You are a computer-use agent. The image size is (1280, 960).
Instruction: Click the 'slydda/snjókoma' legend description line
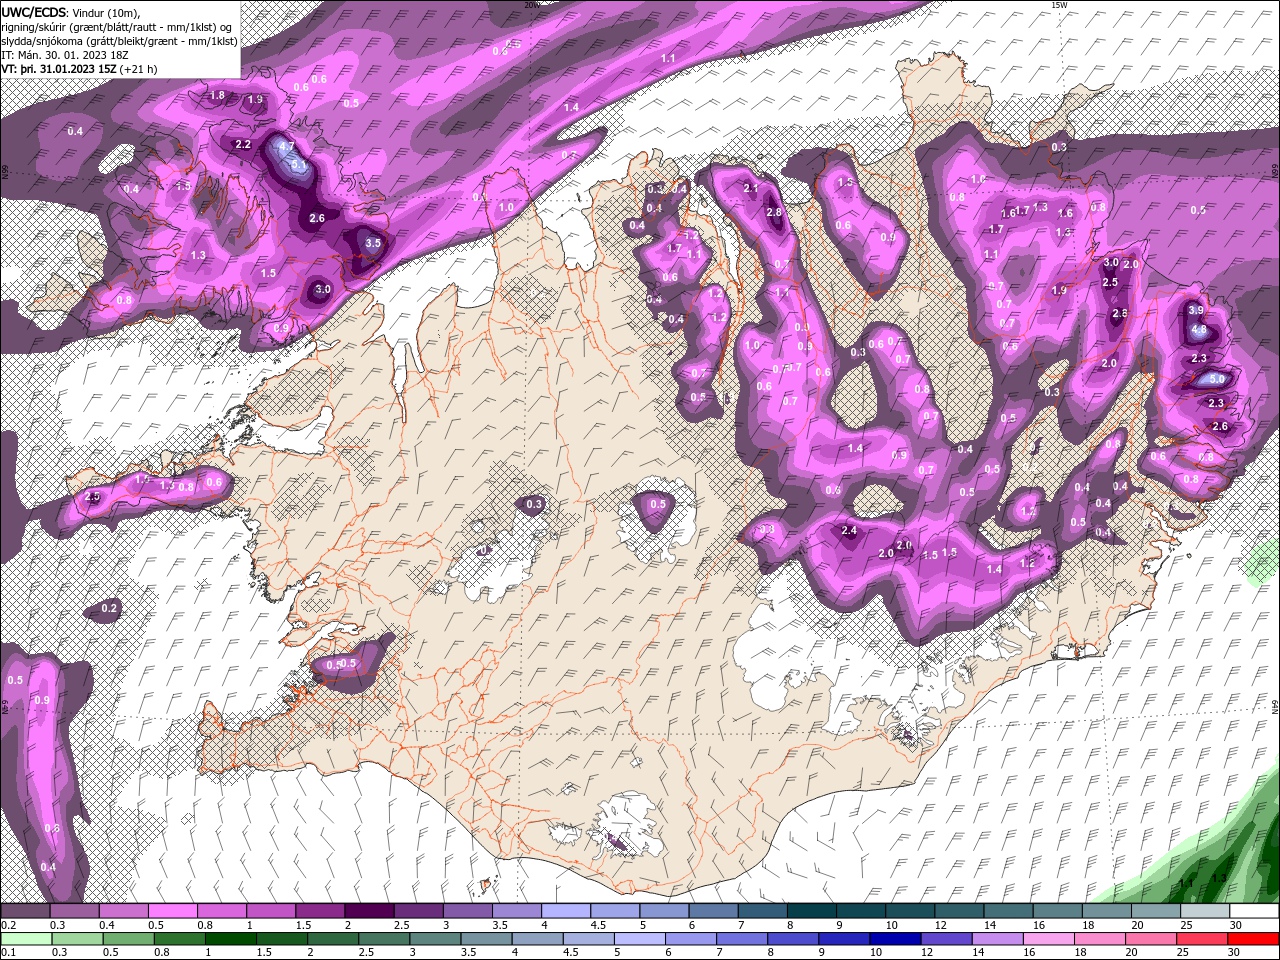(118, 40)
